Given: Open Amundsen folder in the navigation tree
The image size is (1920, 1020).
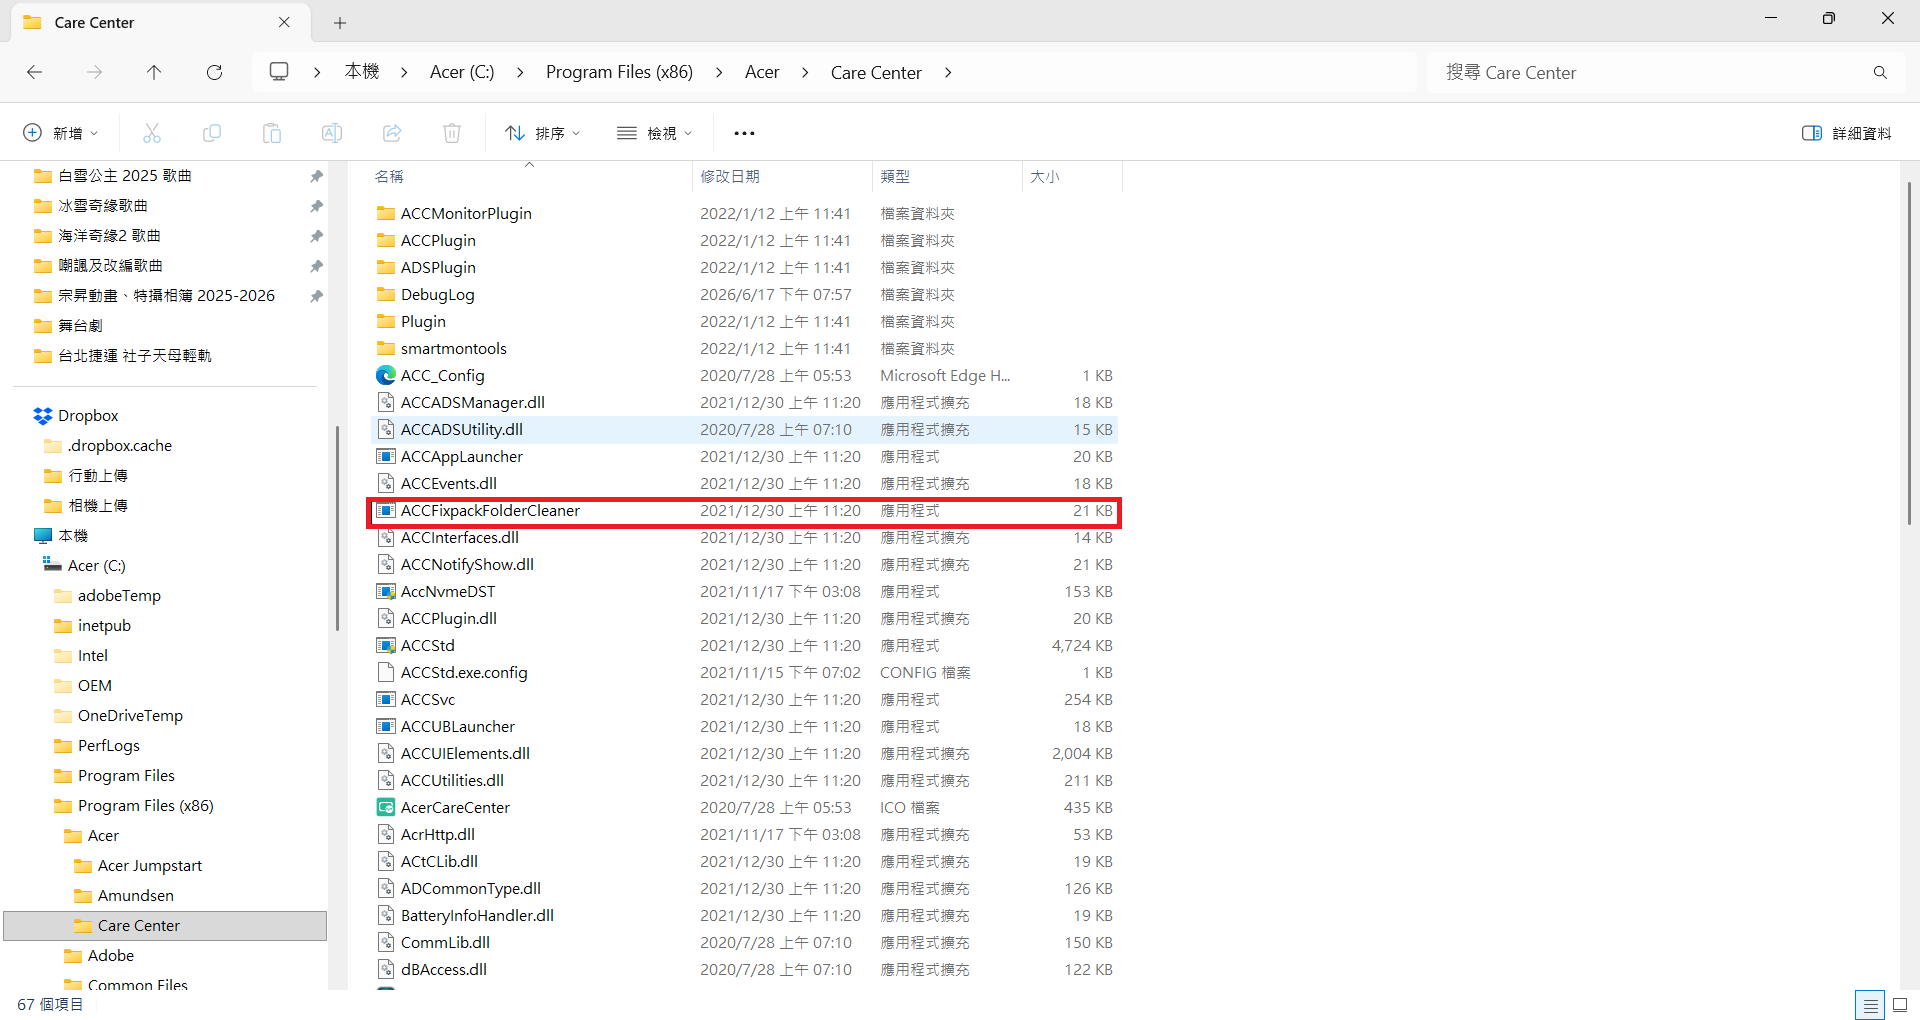Looking at the screenshot, I should tap(136, 896).
